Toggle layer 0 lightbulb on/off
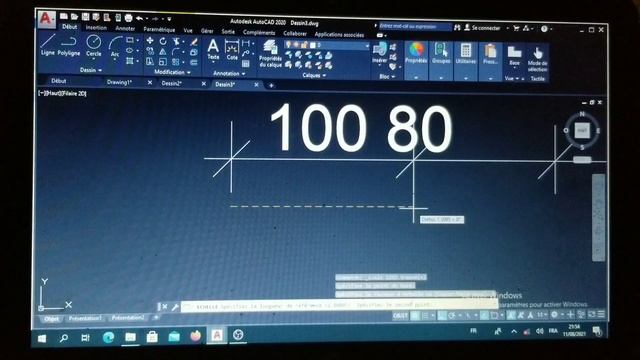 click(289, 44)
